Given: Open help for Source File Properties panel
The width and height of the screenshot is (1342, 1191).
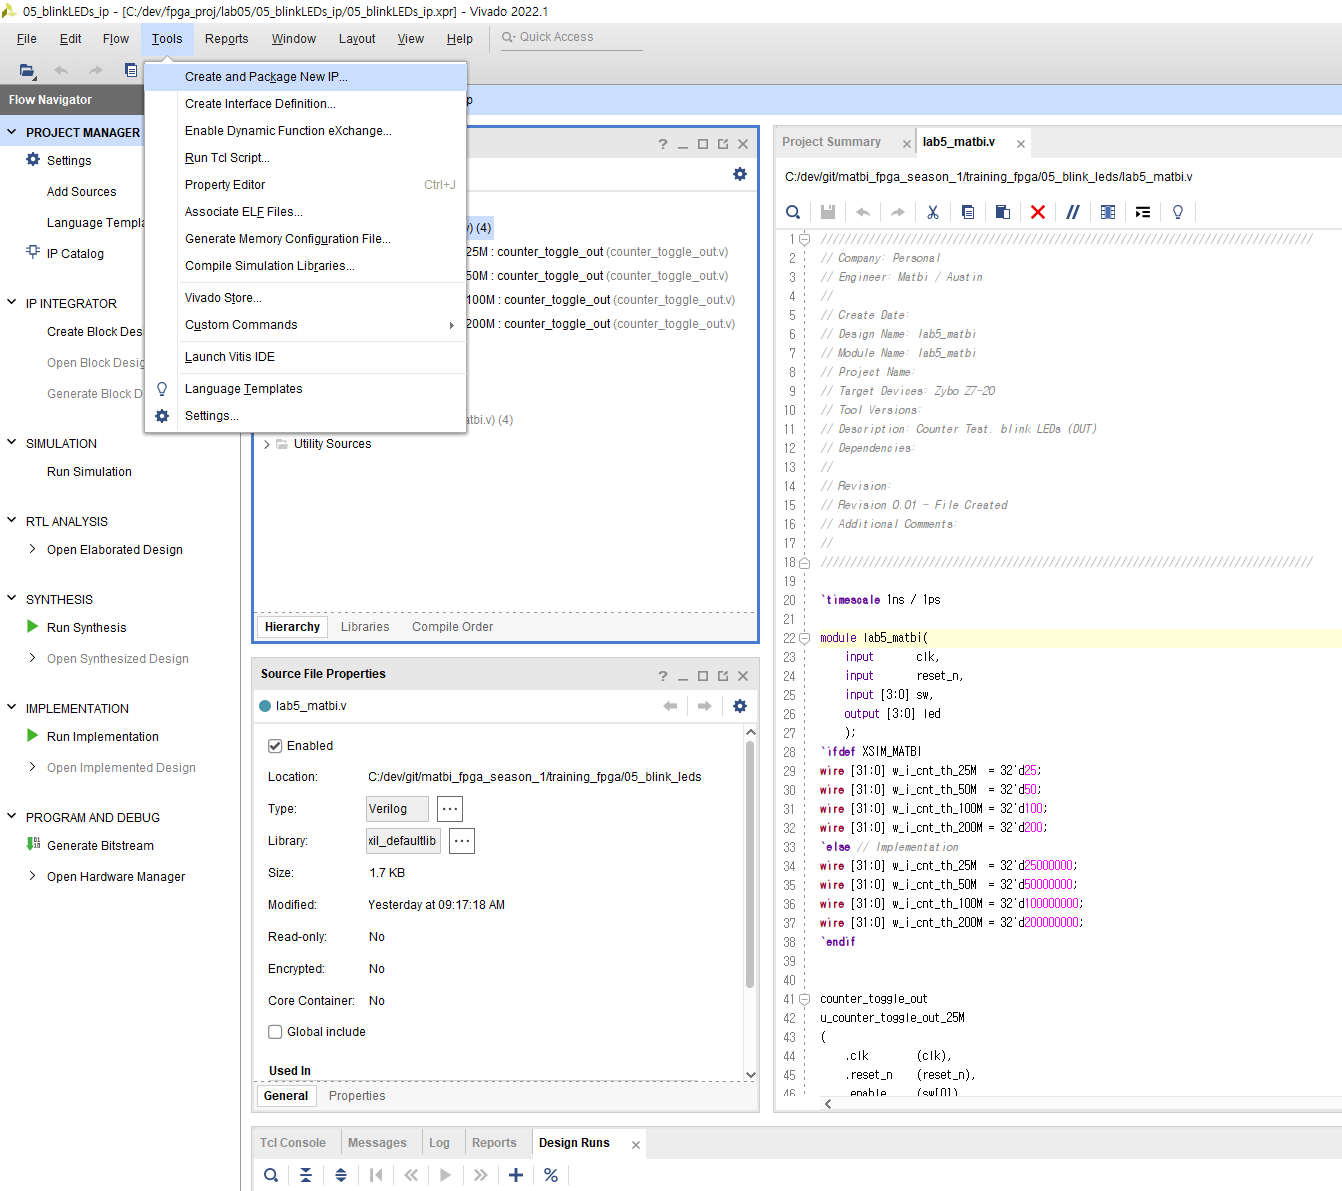Looking at the screenshot, I should 663,676.
